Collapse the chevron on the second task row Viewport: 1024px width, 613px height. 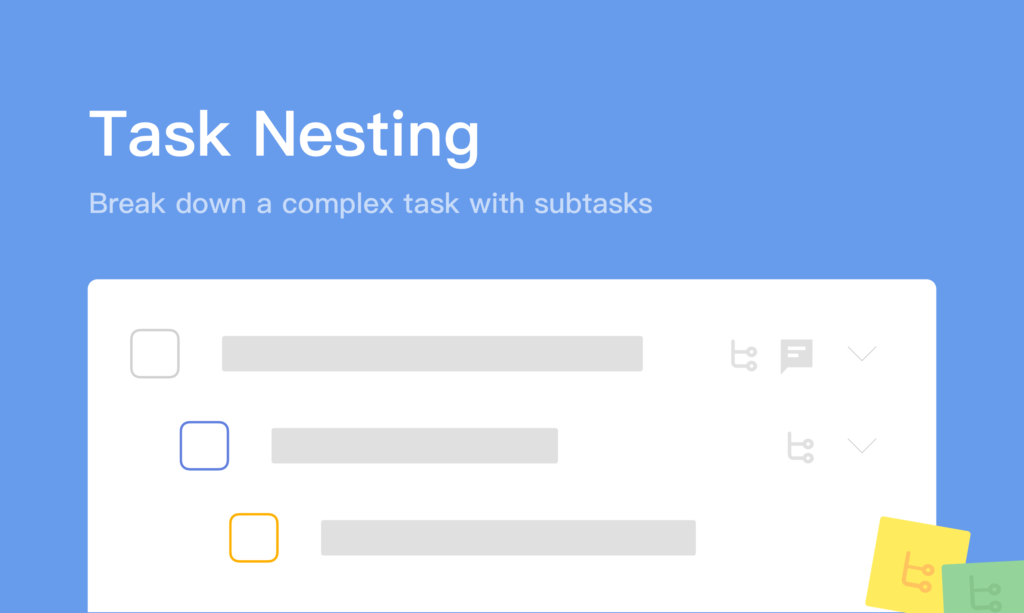tap(861, 445)
